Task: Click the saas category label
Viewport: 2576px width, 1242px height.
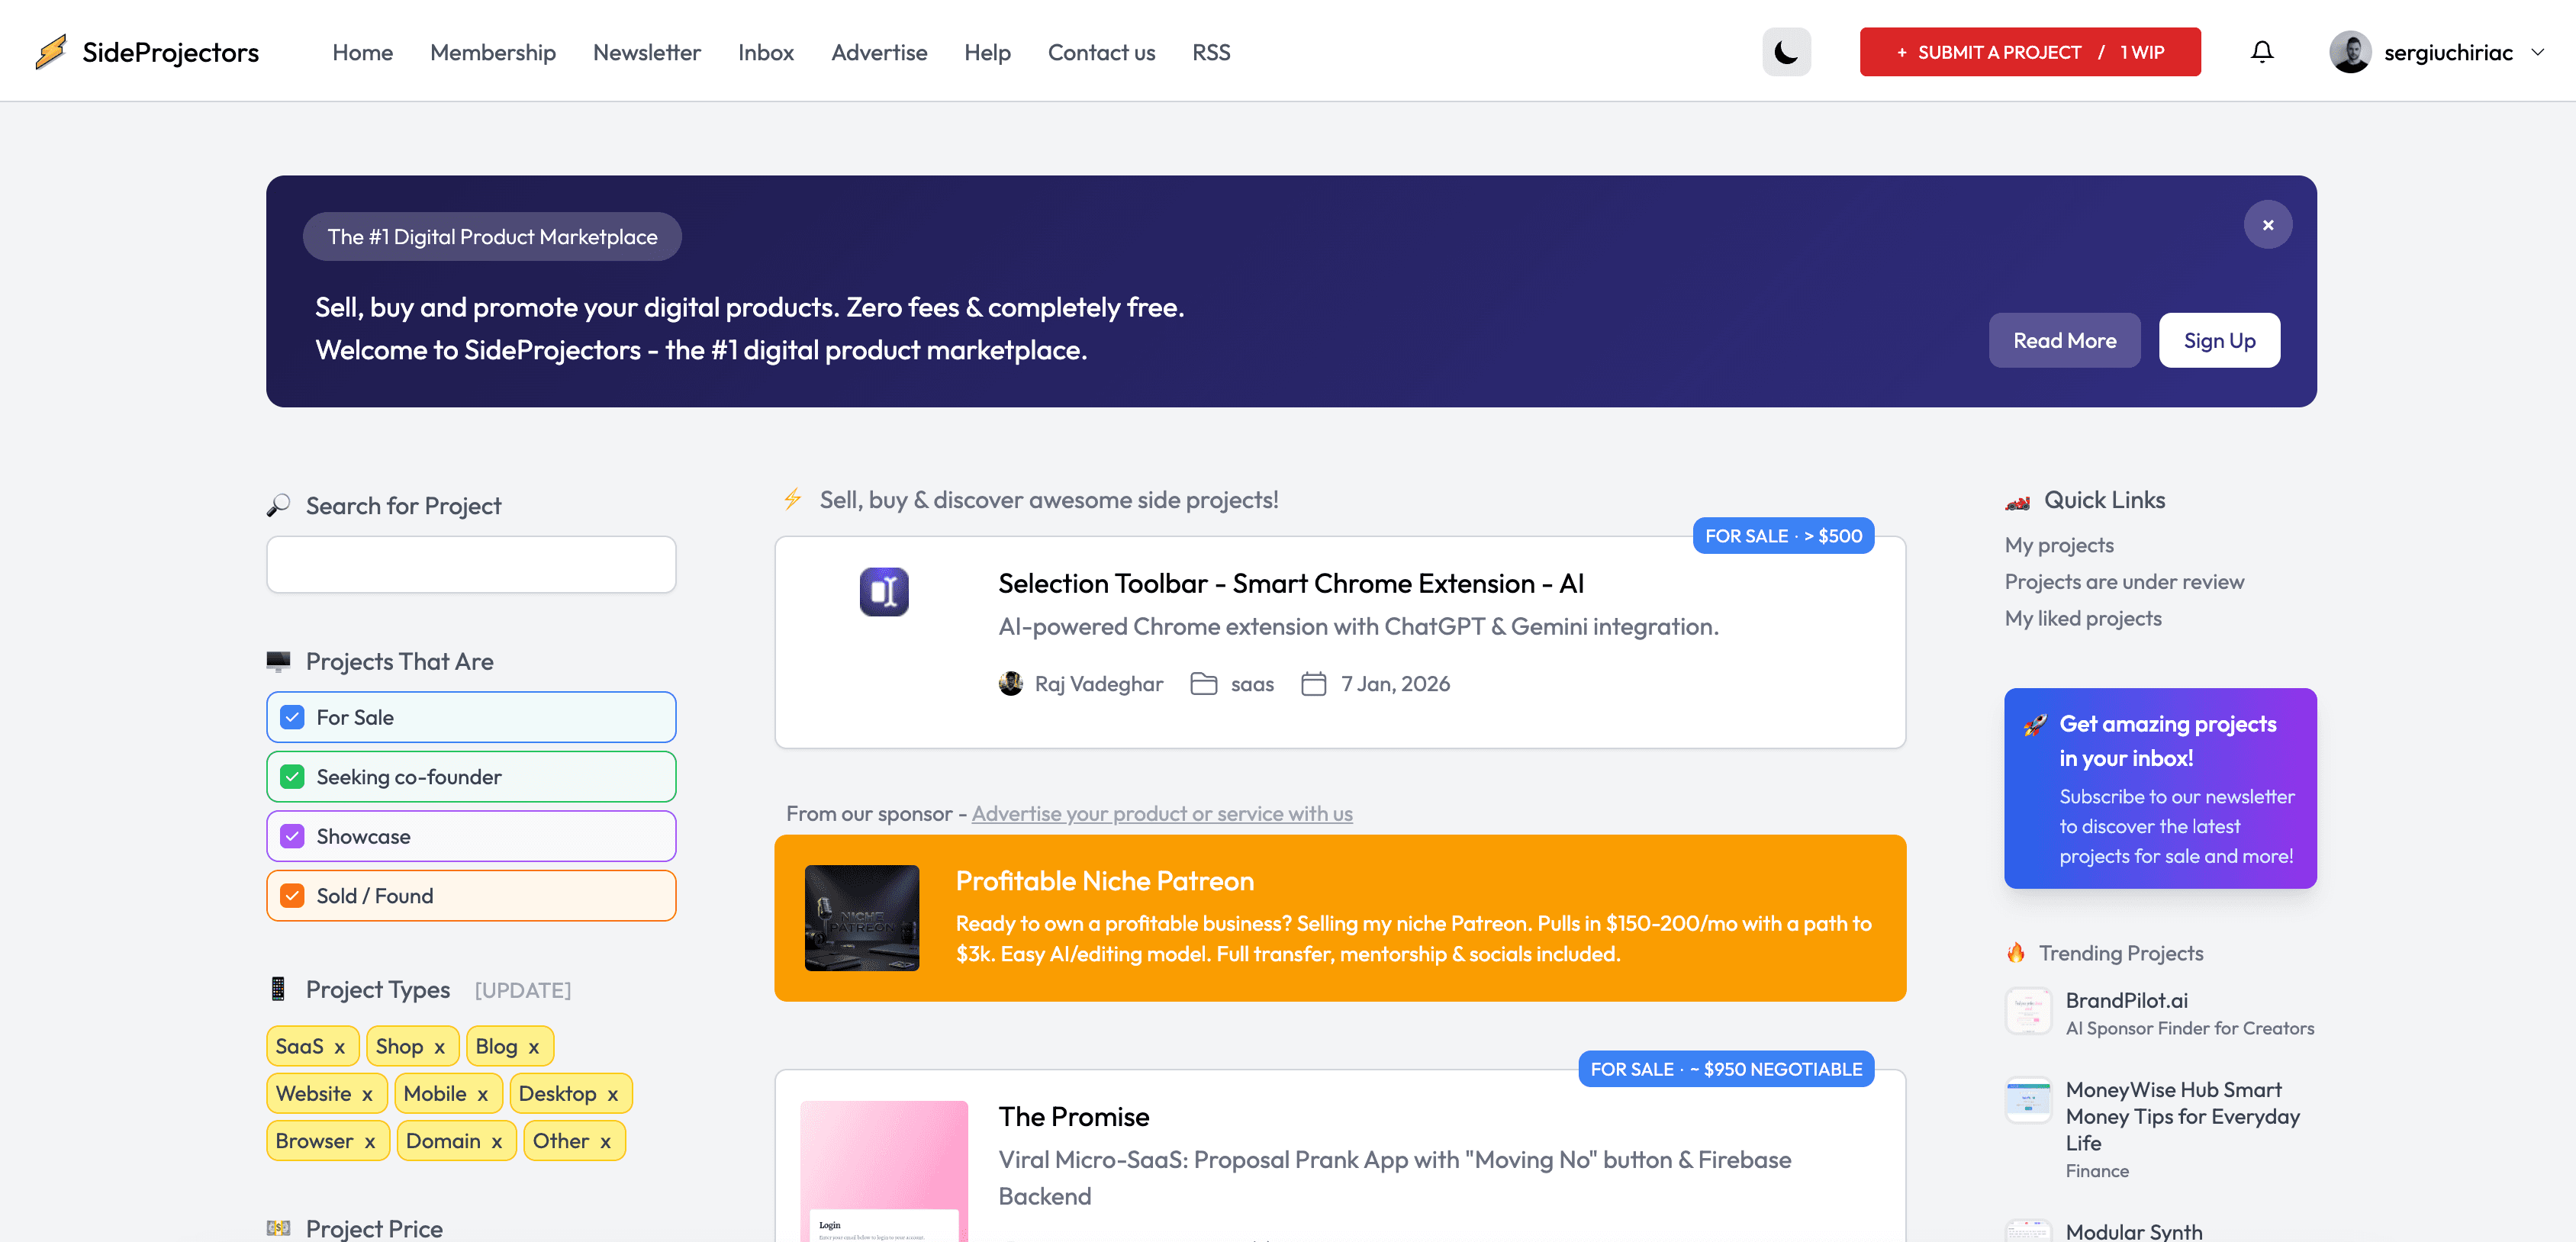Action: pos(1252,684)
